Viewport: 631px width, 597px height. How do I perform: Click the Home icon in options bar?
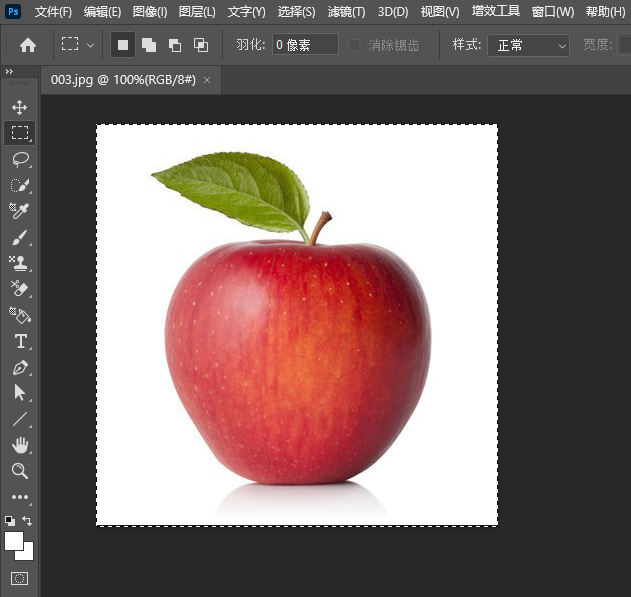(x=28, y=45)
